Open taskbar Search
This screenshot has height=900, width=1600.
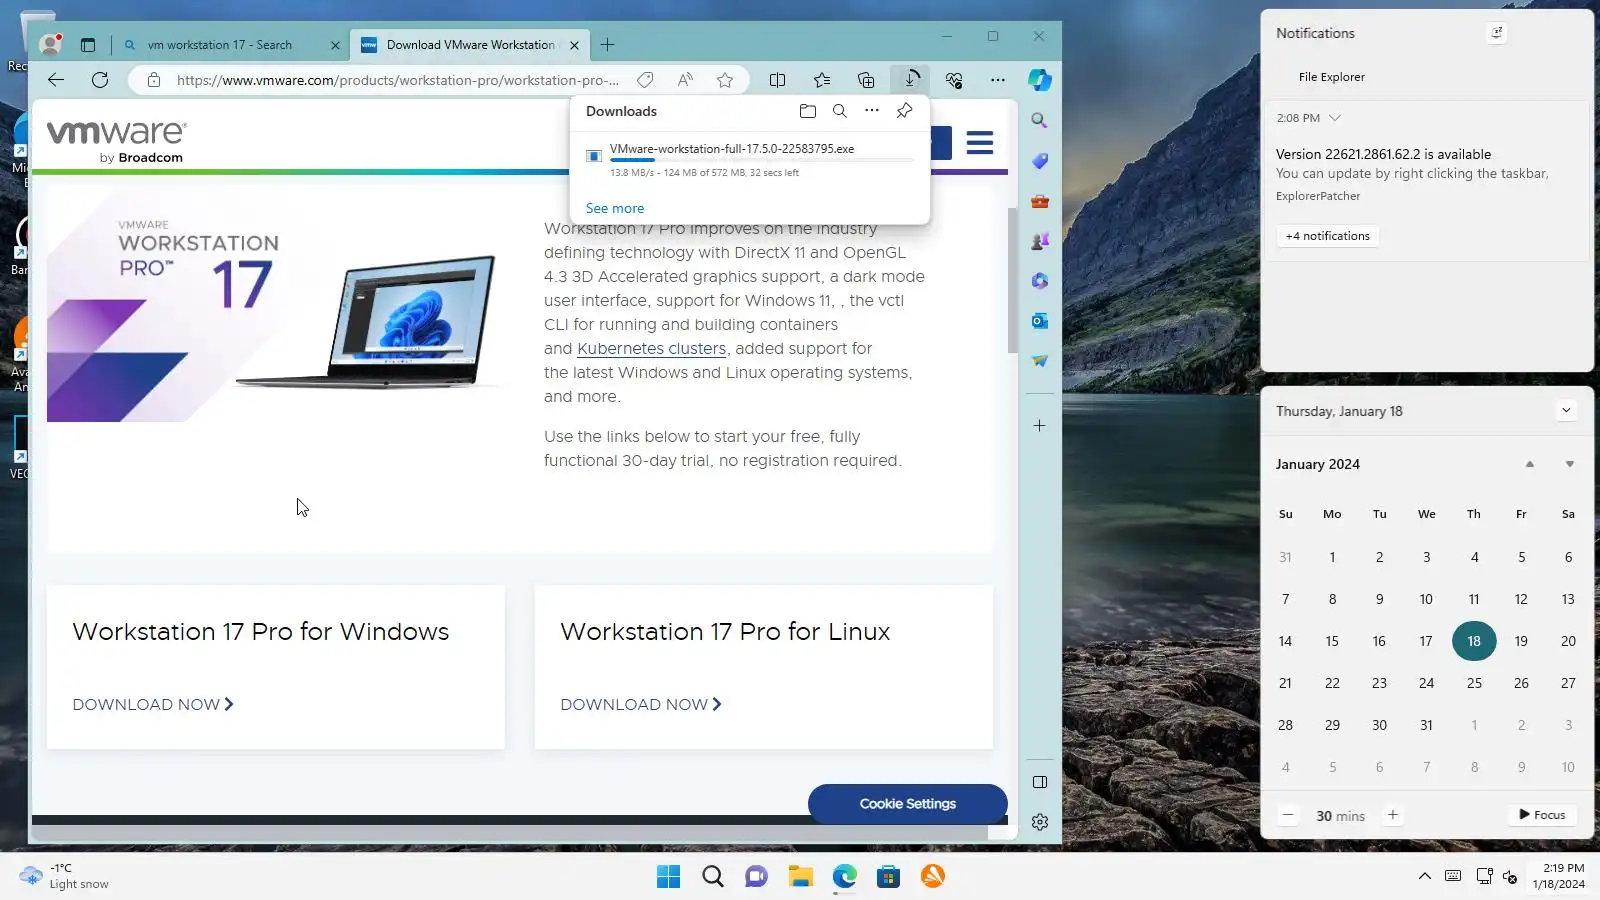713,877
